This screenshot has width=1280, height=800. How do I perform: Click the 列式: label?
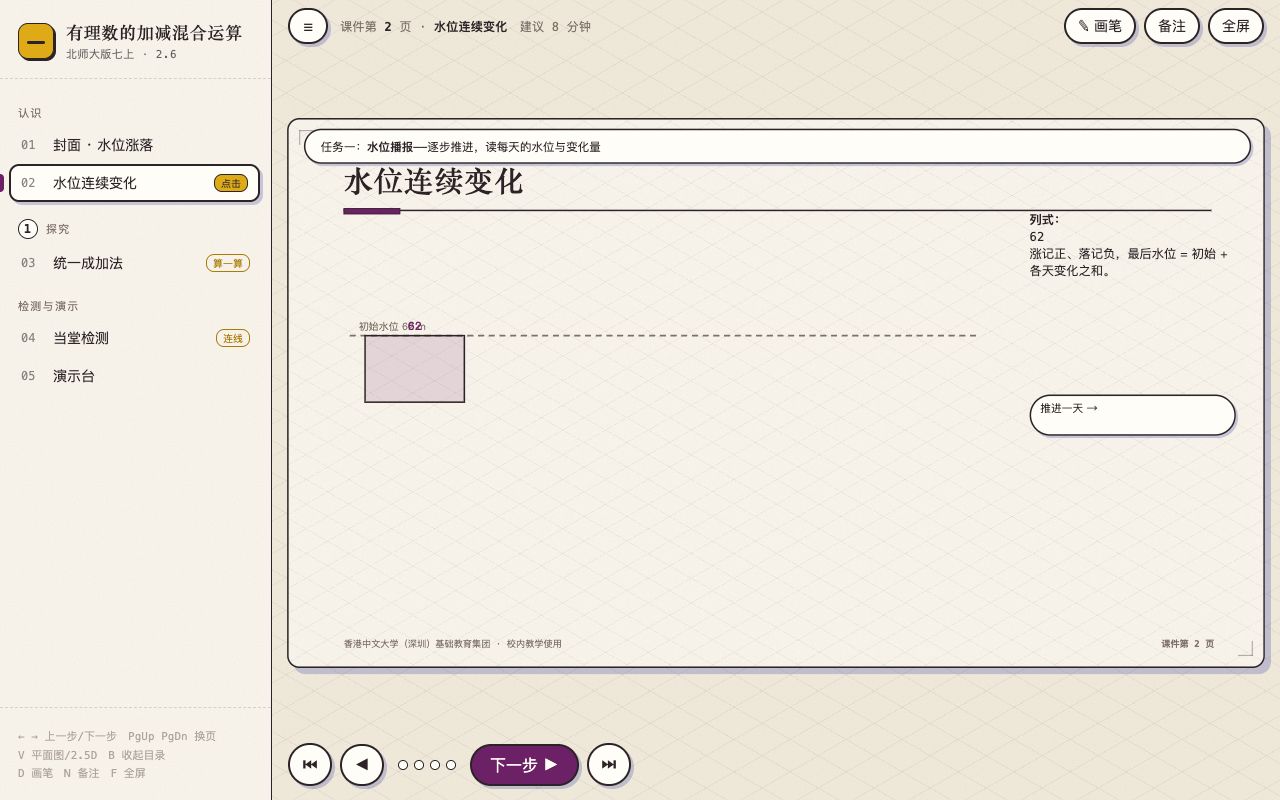(1045, 220)
